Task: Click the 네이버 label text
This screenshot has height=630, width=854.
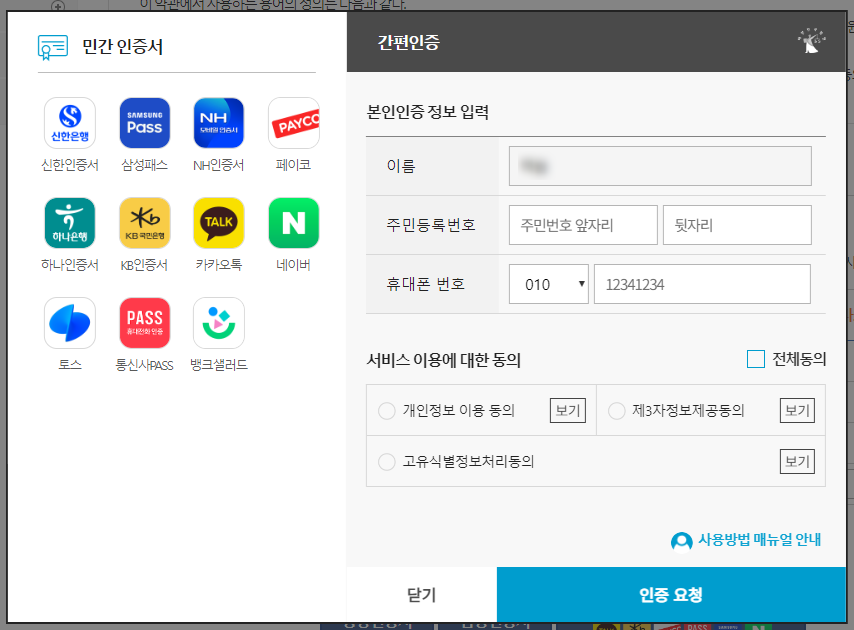Action: point(294,265)
